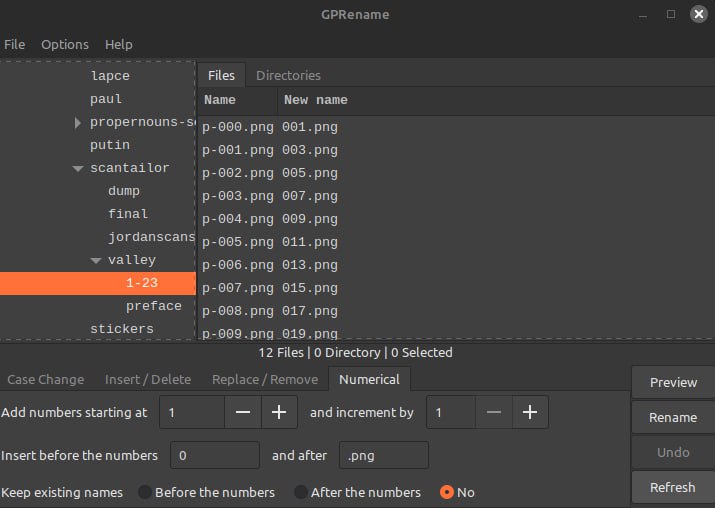This screenshot has width=715, height=508.
Task: Focus the 'starting at' number field
Action: coord(192,412)
